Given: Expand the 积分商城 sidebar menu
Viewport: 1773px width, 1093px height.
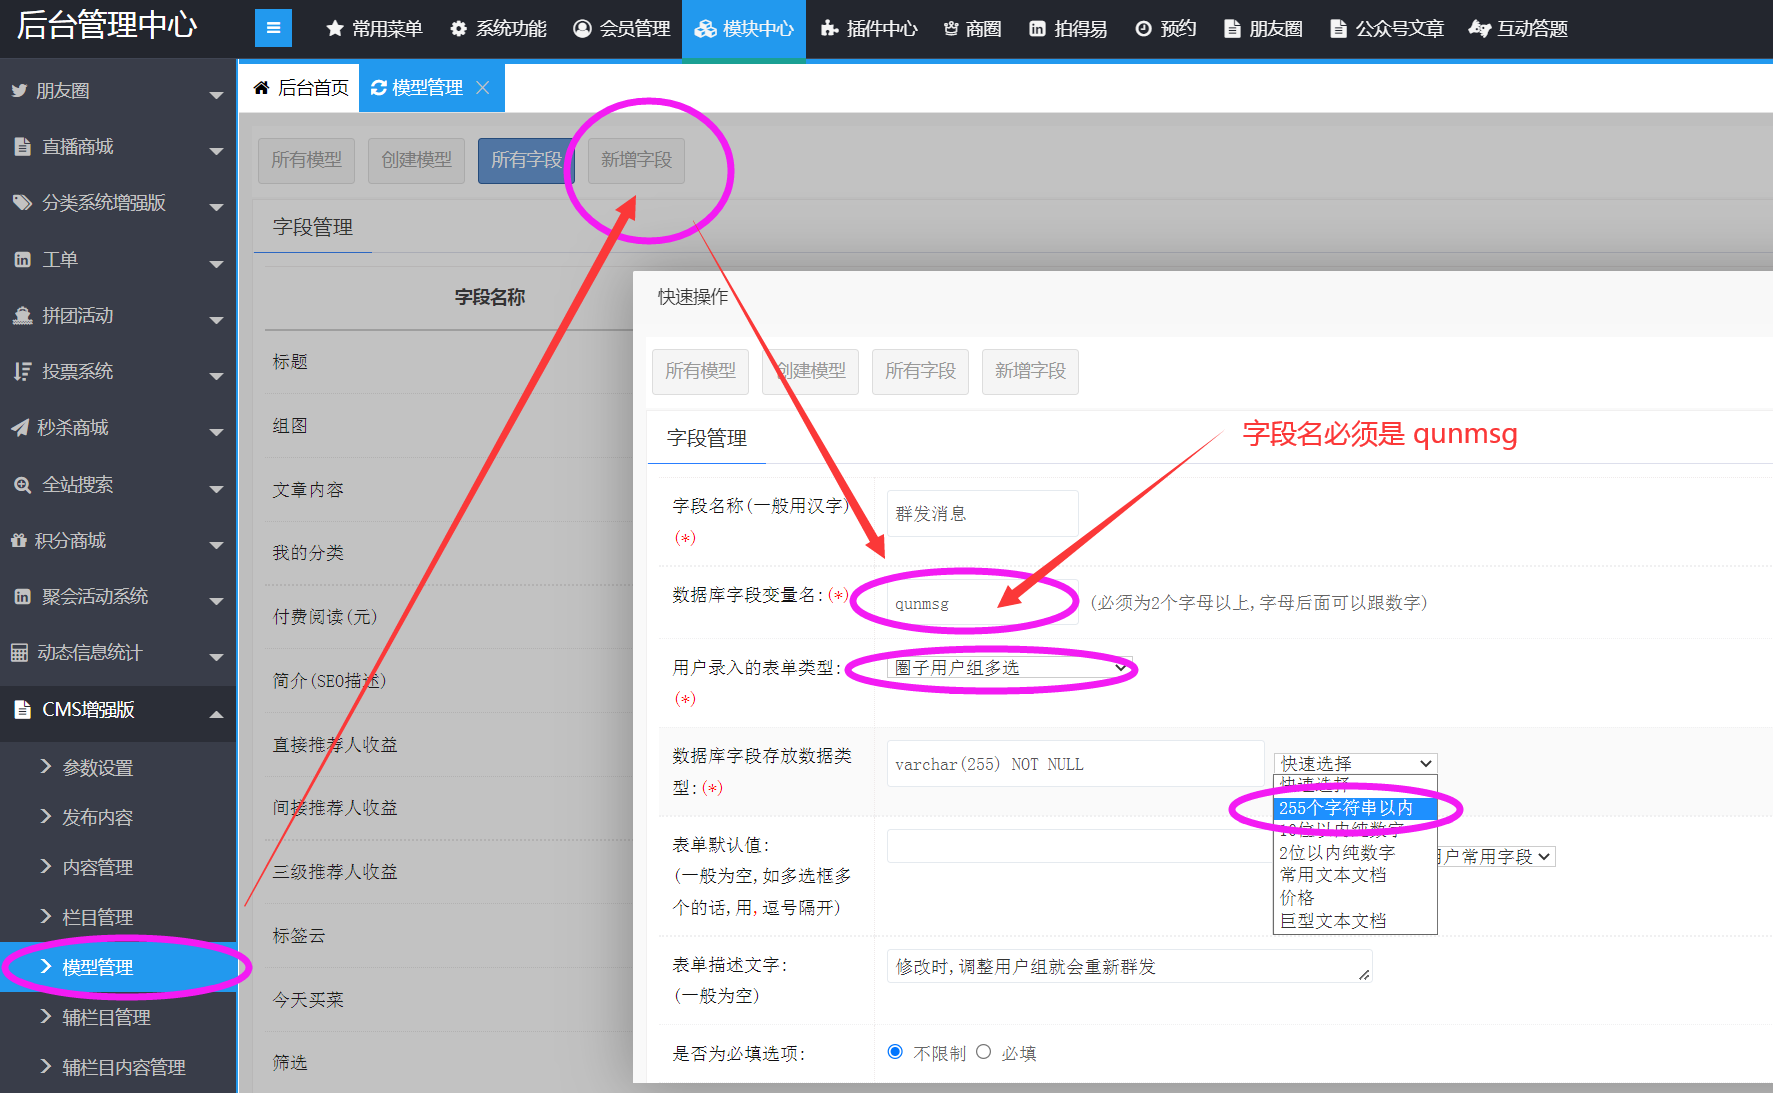Looking at the screenshot, I should 215,543.
